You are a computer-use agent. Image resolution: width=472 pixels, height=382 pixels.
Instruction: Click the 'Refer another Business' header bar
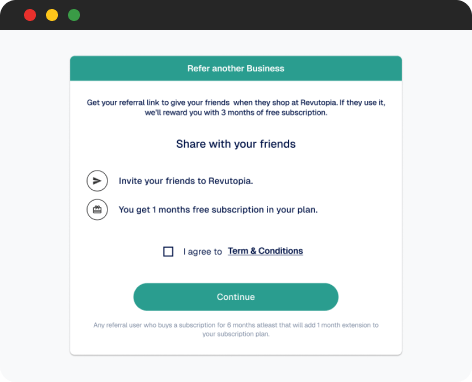pyautogui.click(x=236, y=68)
